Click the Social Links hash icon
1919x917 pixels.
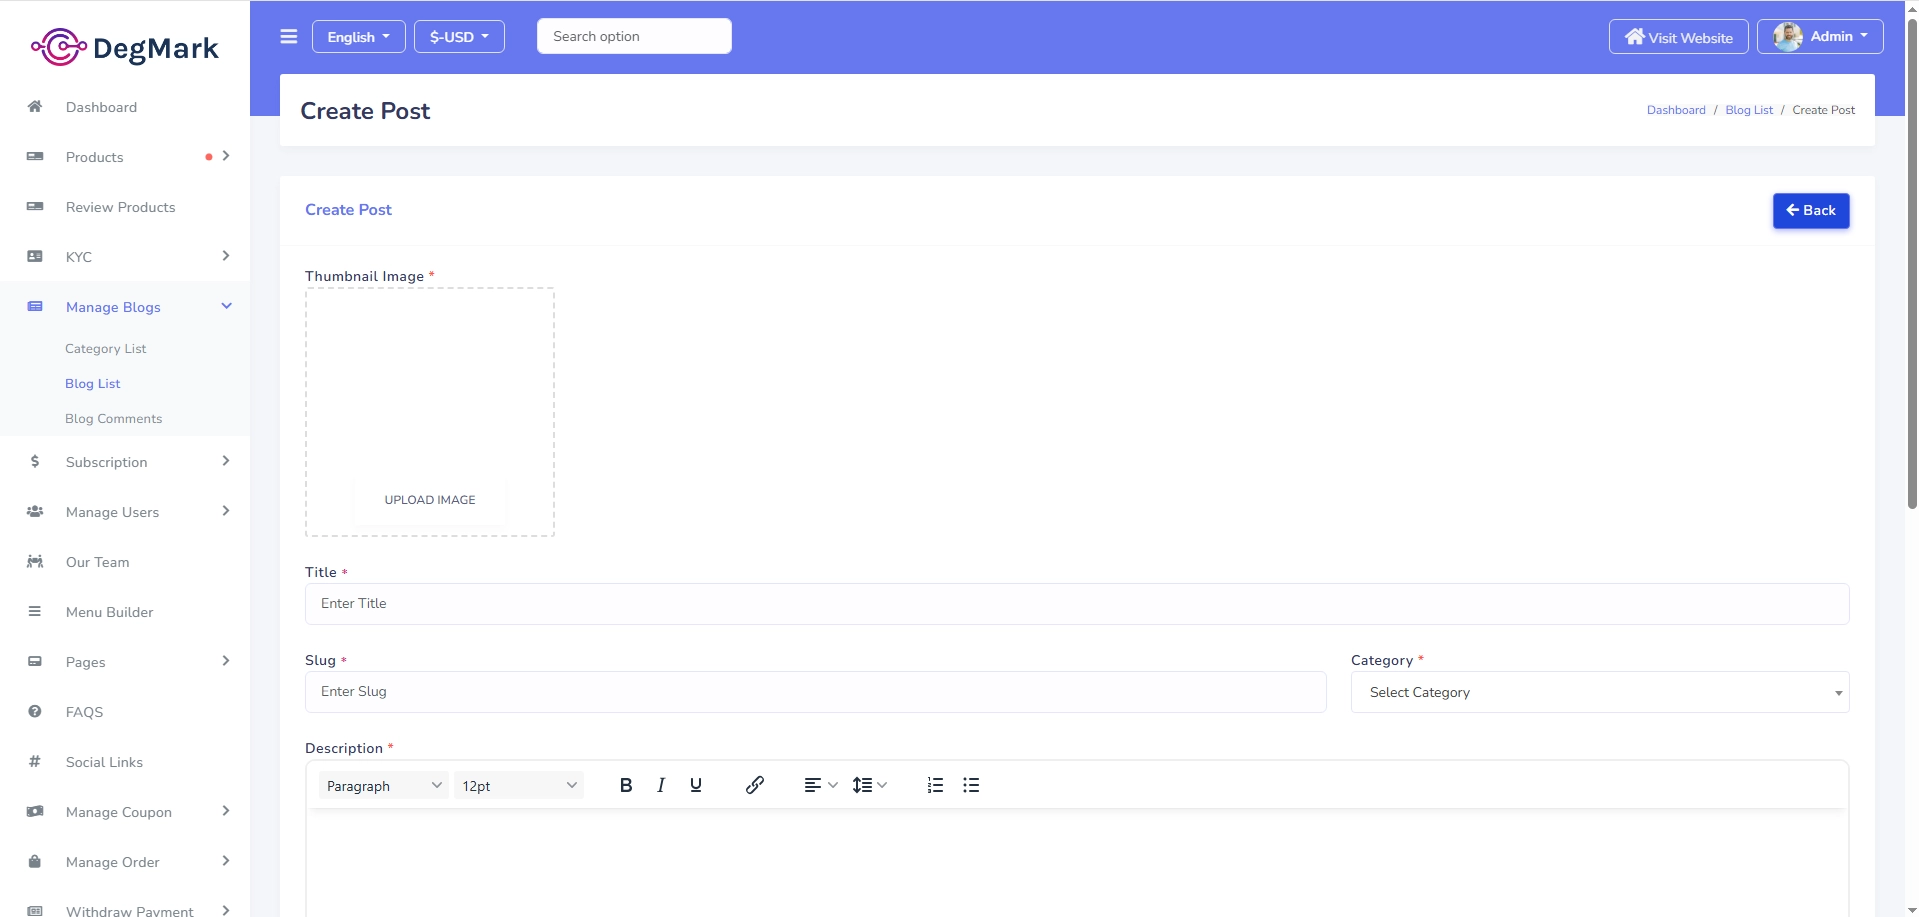click(x=35, y=761)
